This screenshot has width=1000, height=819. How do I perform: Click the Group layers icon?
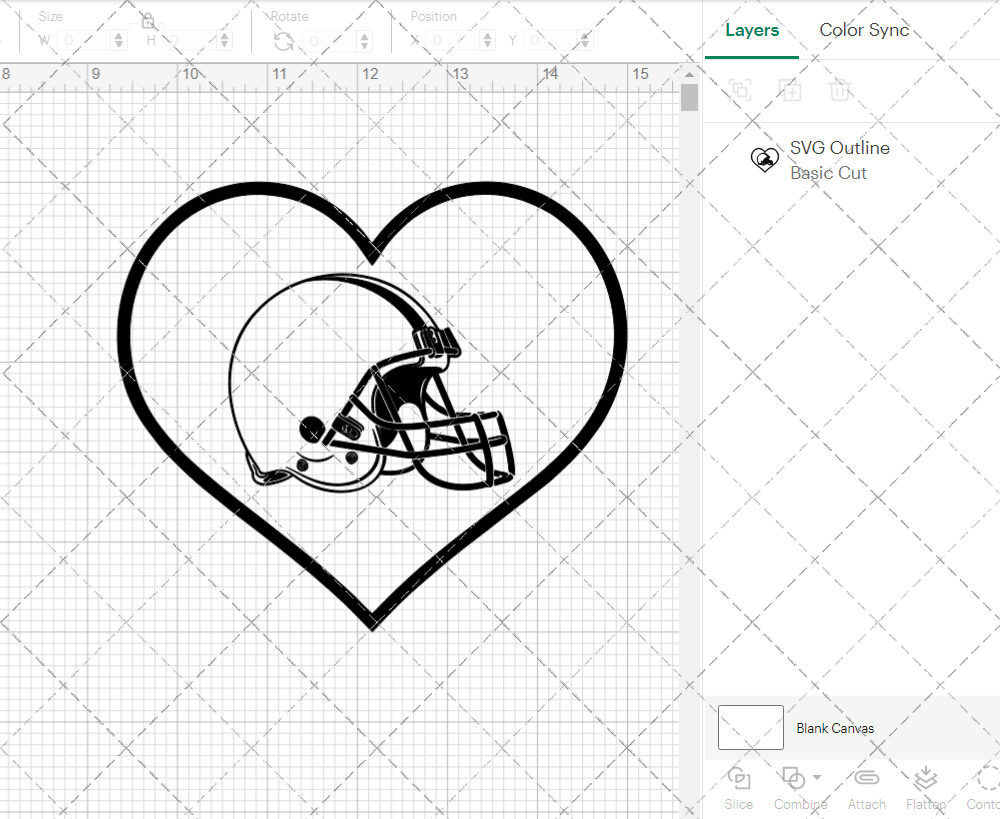tap(740, 90)
